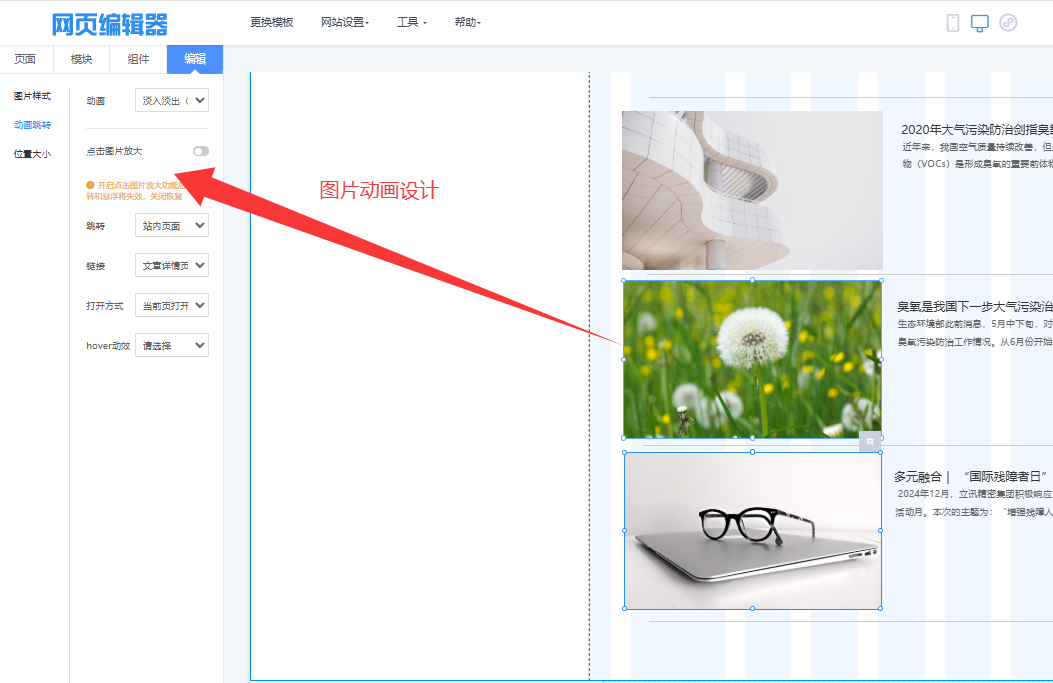Image resolution: width=1053 pixels, height=683 pixels.
Task: Select the dandelion image
Action: click(752, 359)
